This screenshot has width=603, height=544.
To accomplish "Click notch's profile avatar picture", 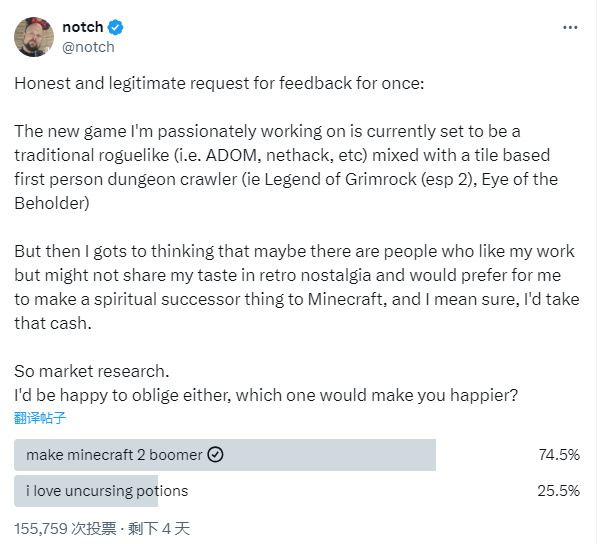I will (34, 37).
